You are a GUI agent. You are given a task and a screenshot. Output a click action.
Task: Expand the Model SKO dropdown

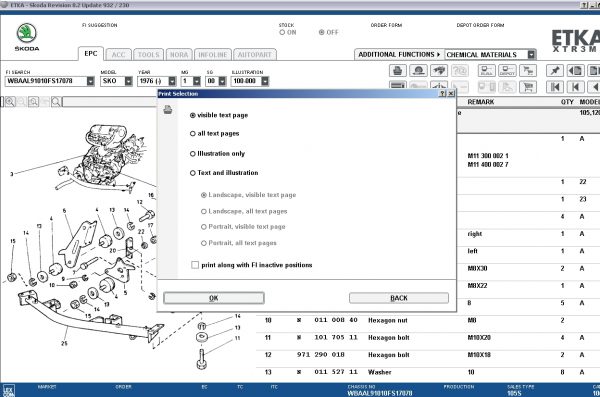coord(129,81)
